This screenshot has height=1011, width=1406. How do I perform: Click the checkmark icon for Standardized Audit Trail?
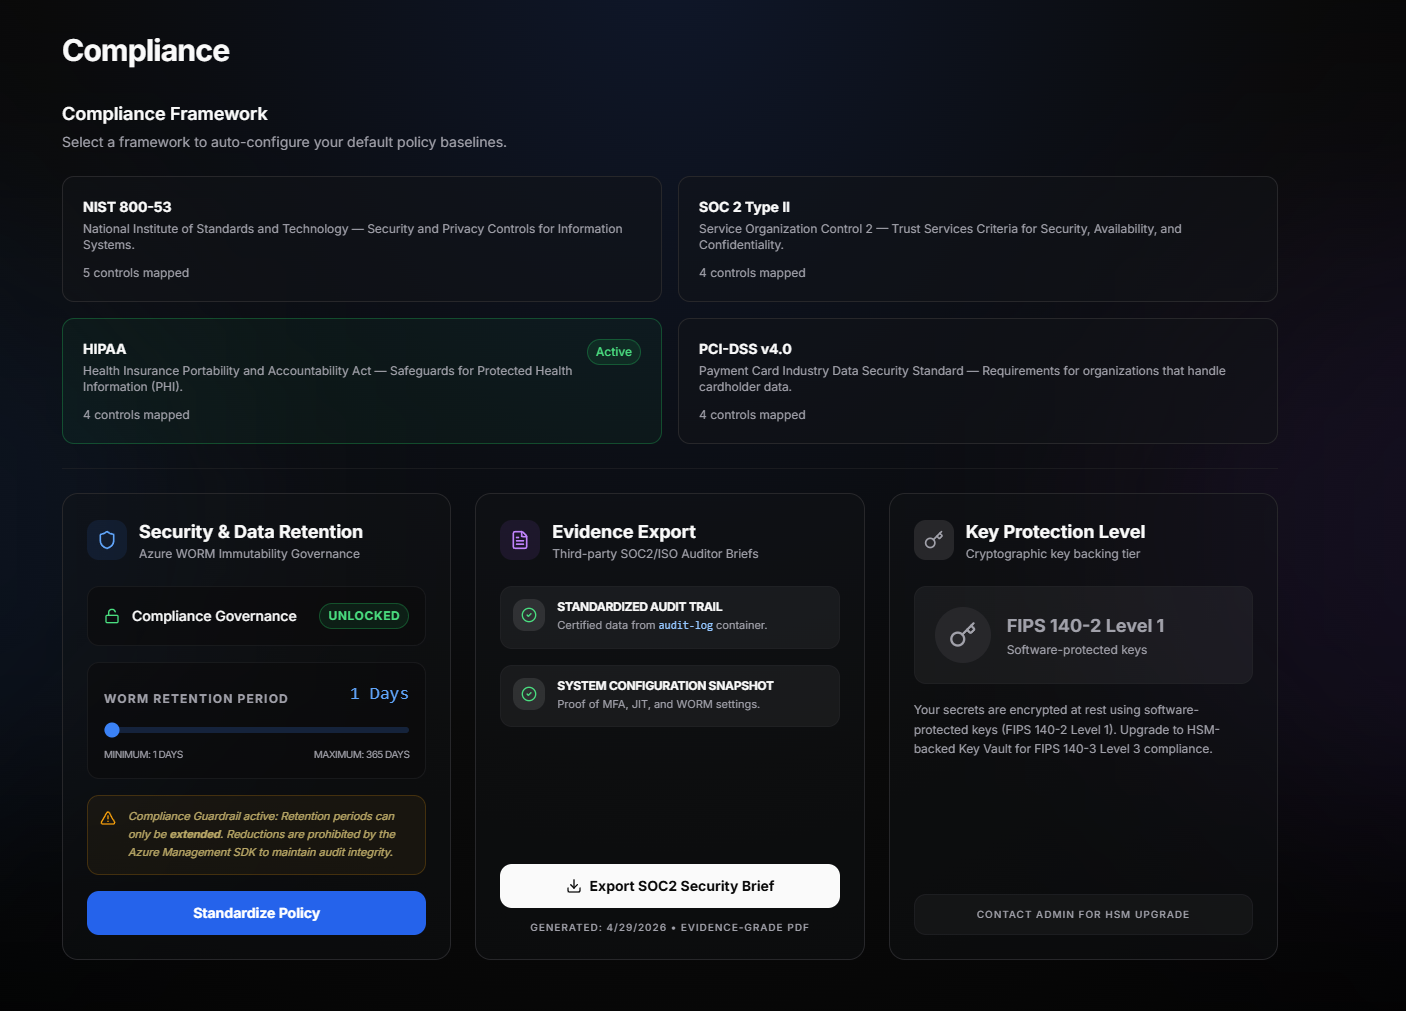pos(529,615)
